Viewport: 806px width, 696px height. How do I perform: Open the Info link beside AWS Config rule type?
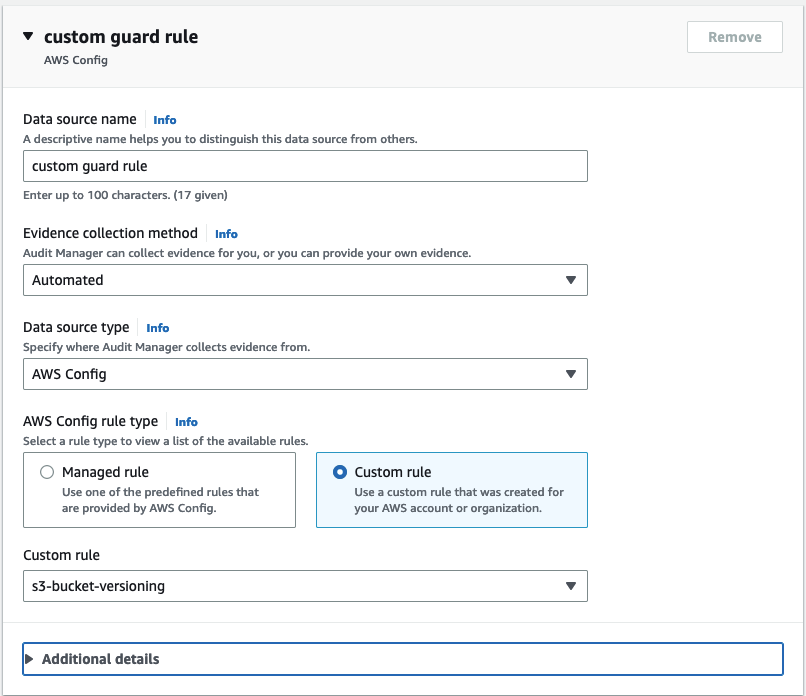tap(186, 422)
